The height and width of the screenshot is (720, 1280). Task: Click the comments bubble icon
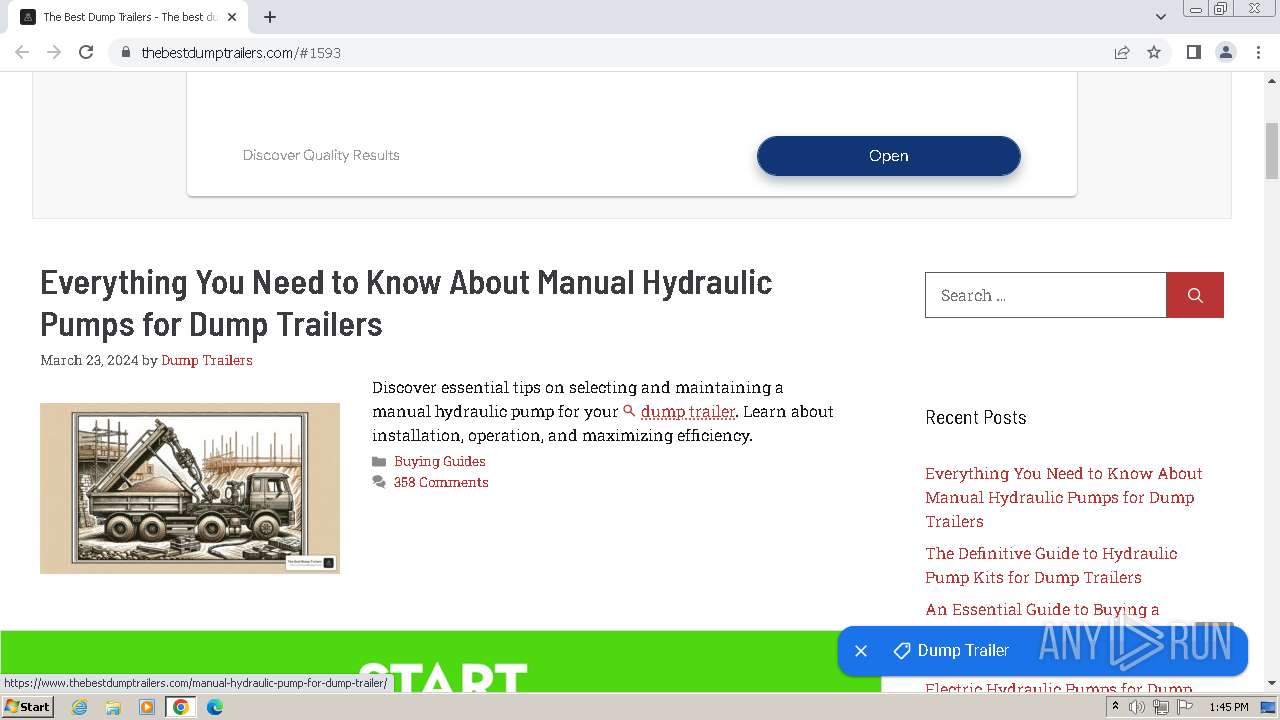(x=379, y=482)
